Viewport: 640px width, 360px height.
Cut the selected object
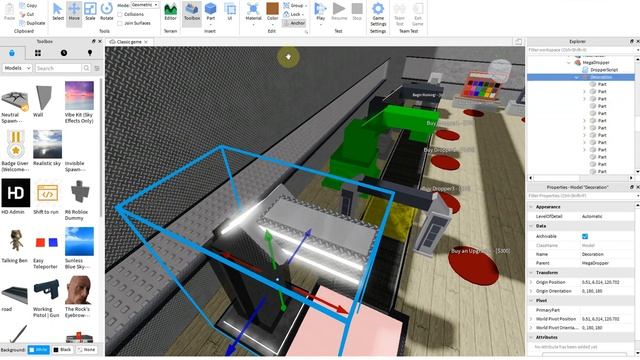click(27, 14)
